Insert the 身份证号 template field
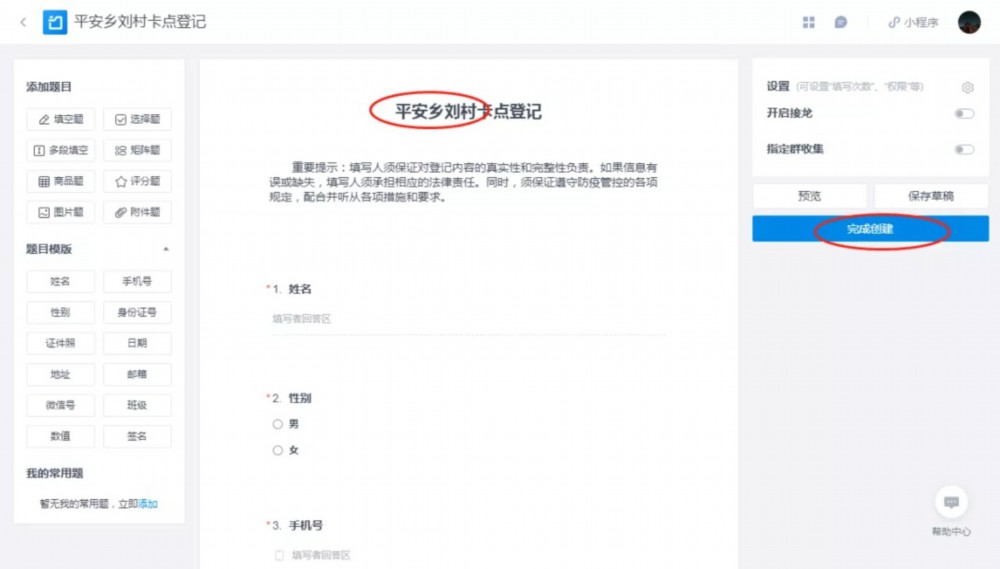The height and width of the screenshot is (569, 1000). pos(137,312)
